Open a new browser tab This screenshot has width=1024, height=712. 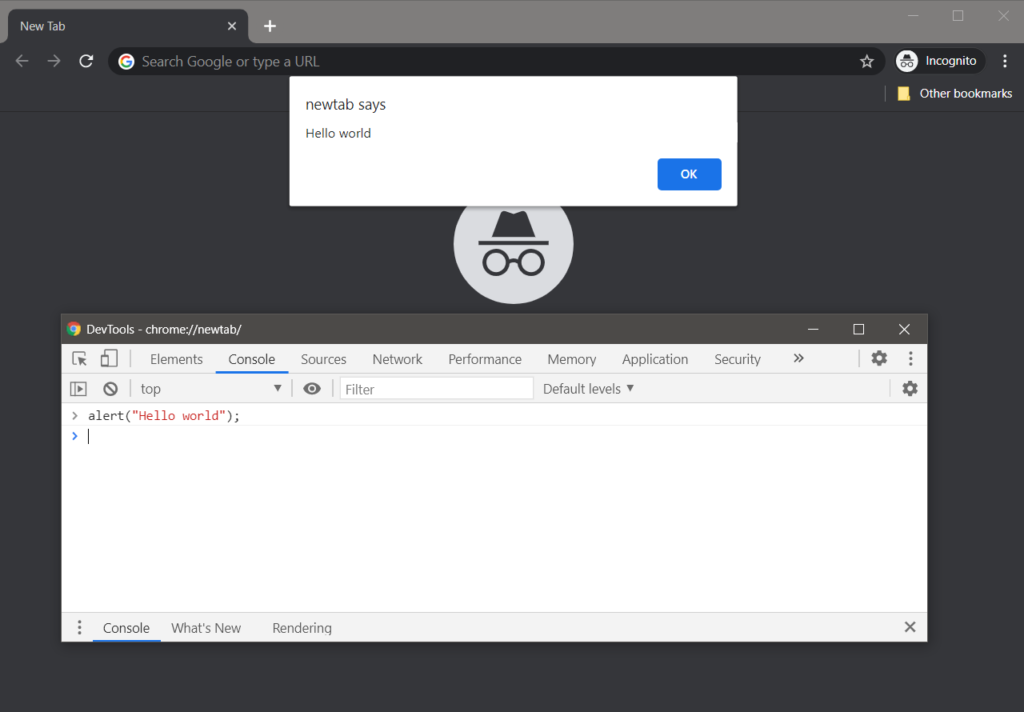click(x=269, y=25)
